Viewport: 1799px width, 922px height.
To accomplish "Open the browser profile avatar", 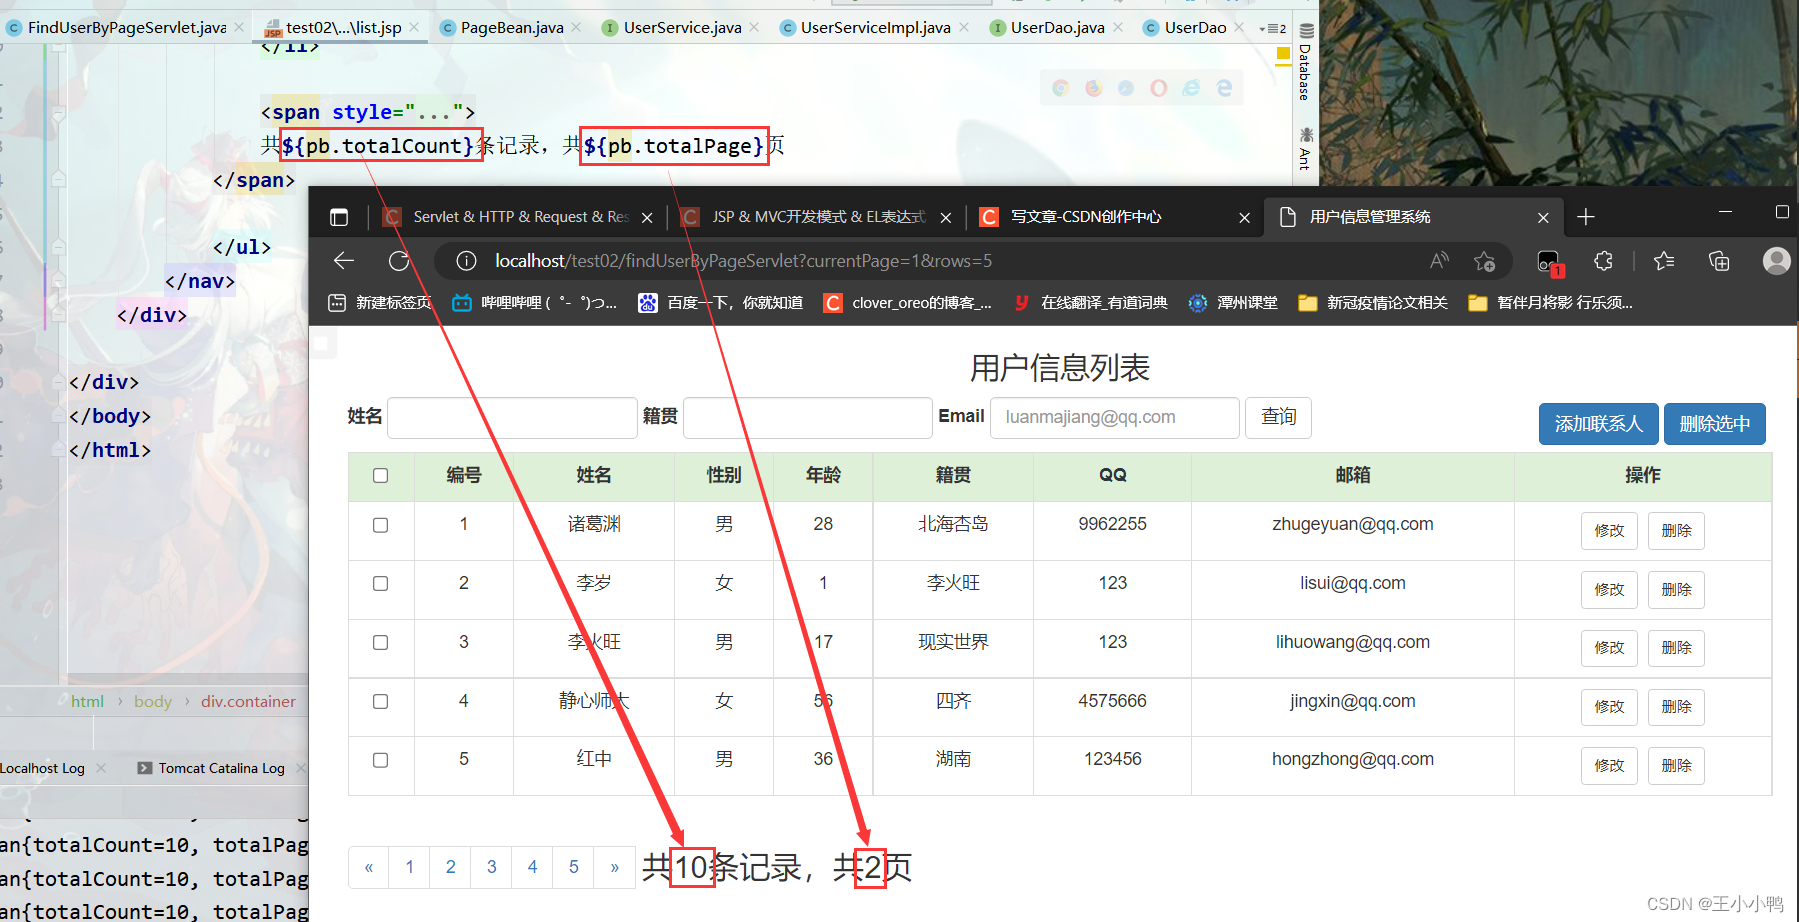I will [1776, 261].
